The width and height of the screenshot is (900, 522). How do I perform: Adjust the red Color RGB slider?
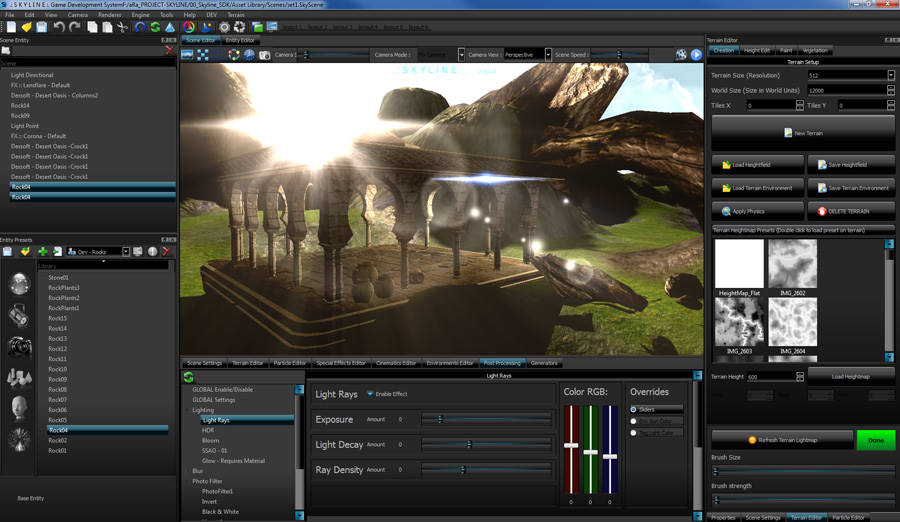point(571,446)
